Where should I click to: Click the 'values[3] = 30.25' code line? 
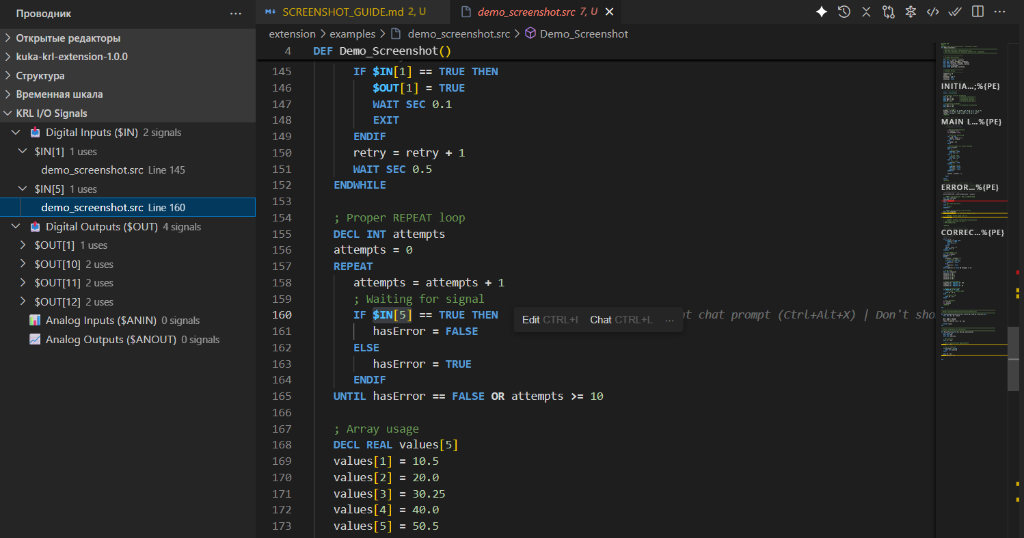[389, 494]
